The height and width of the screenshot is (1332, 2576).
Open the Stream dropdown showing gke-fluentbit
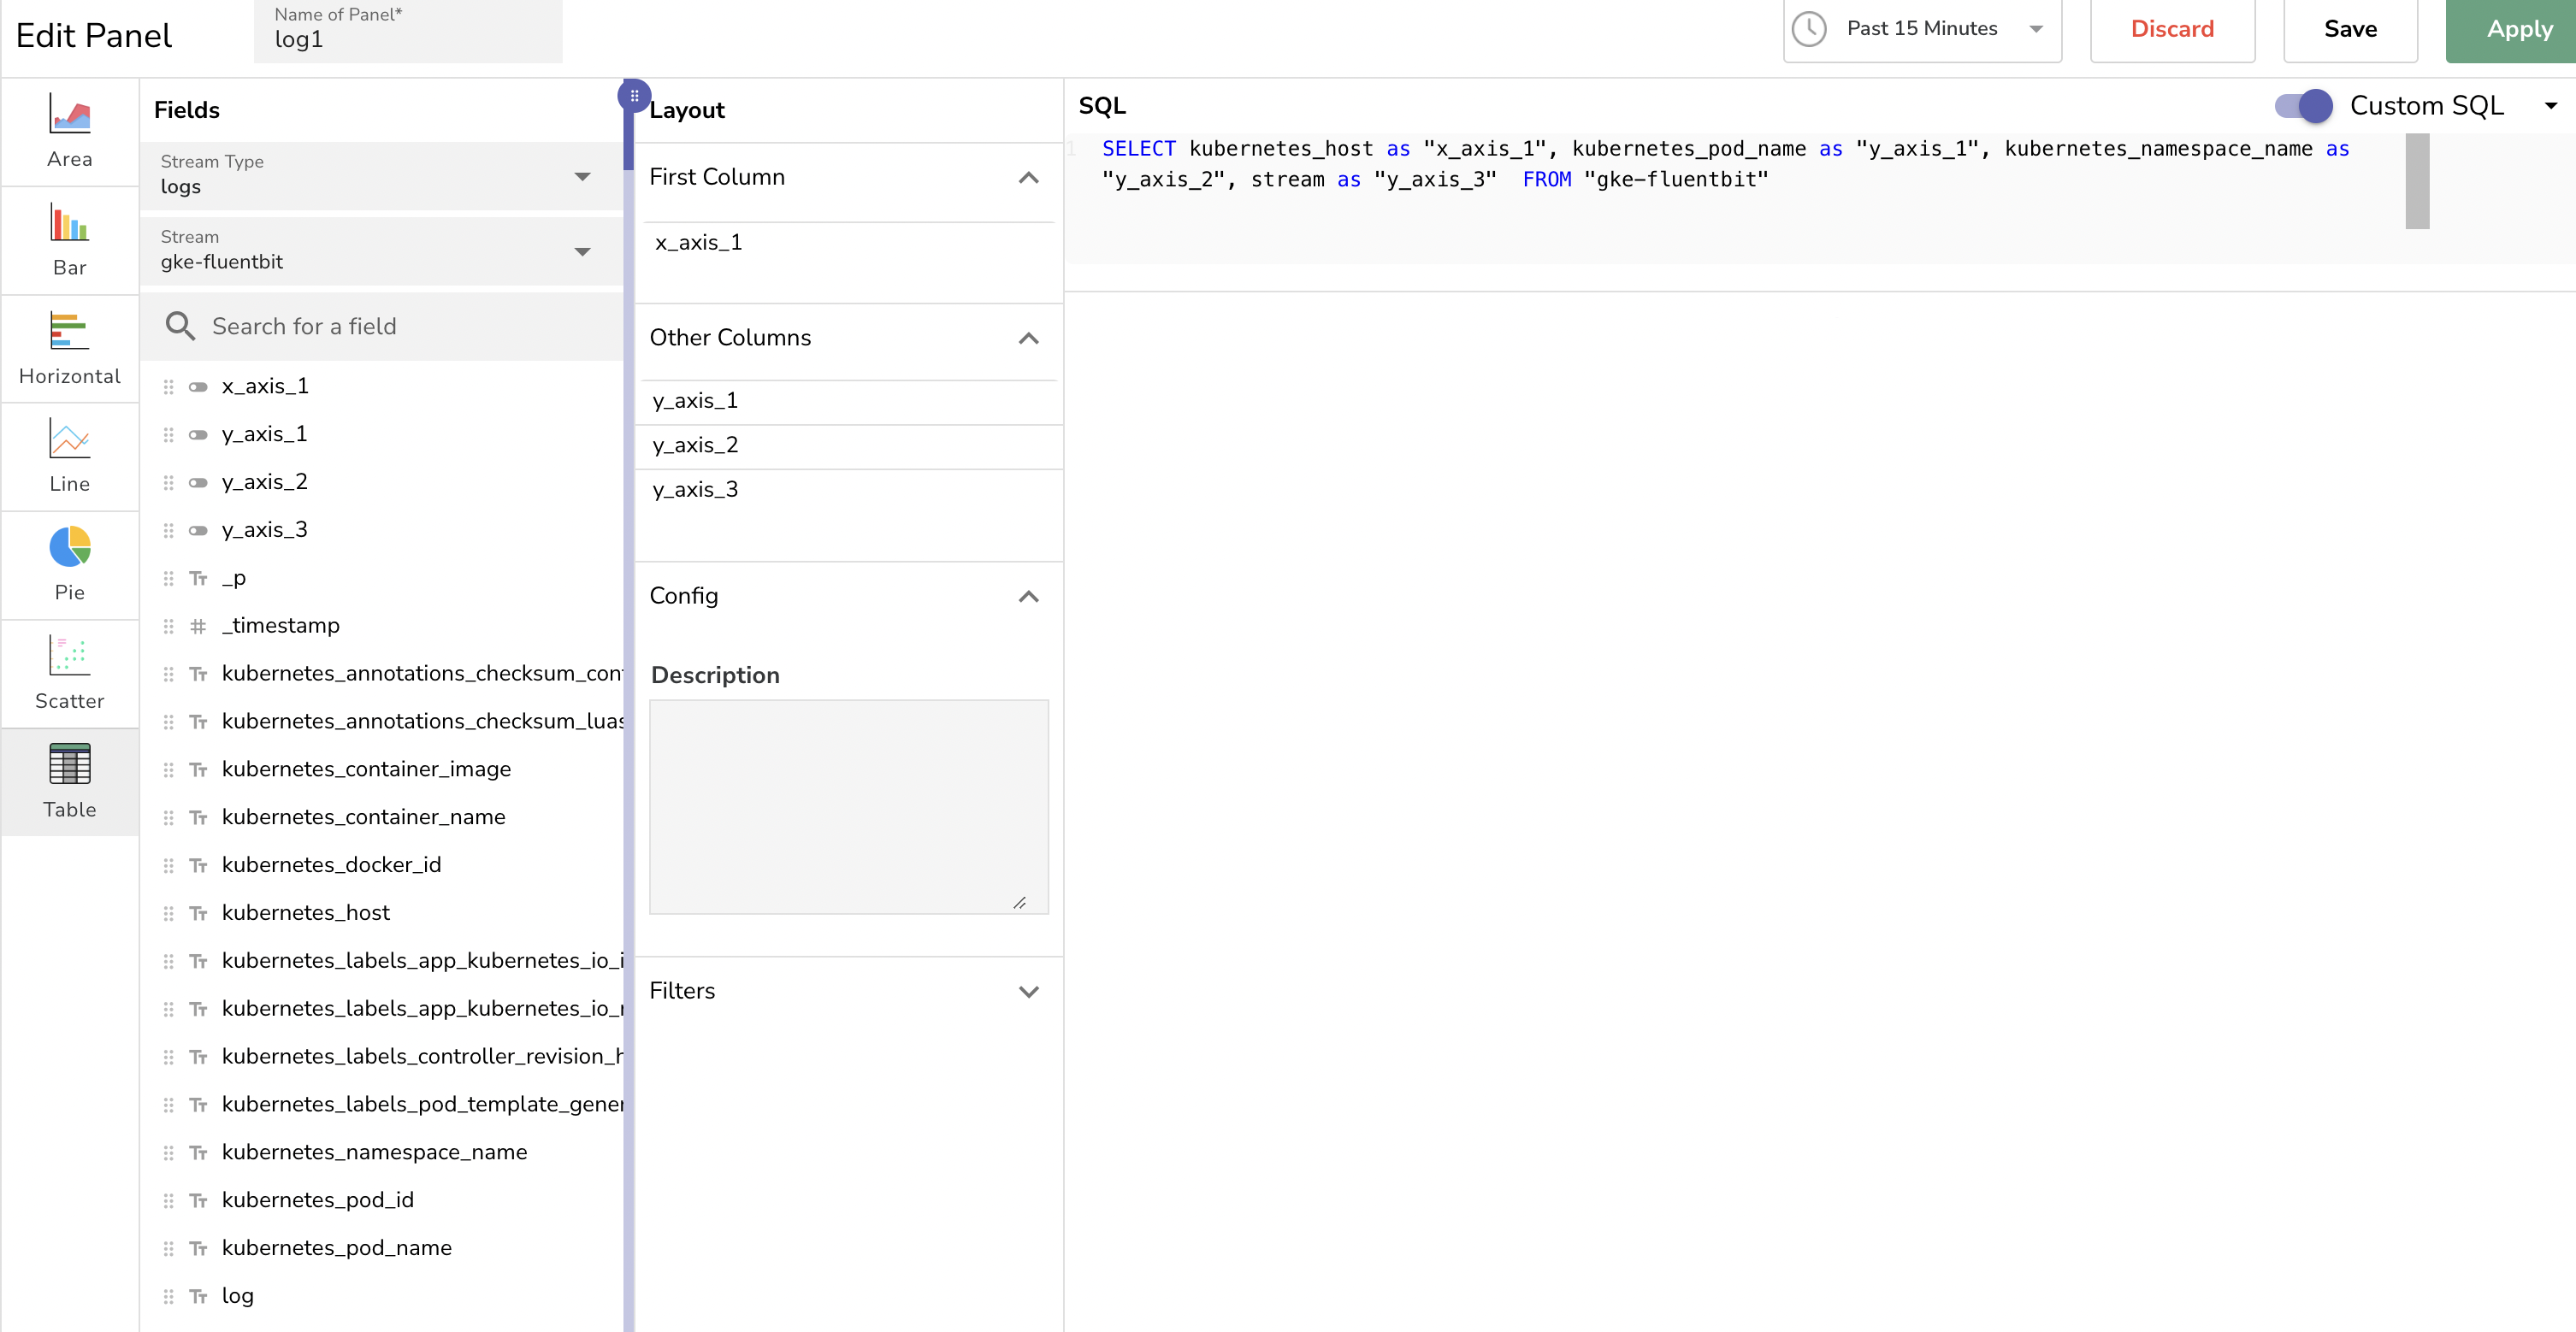[x=583, y=252]
